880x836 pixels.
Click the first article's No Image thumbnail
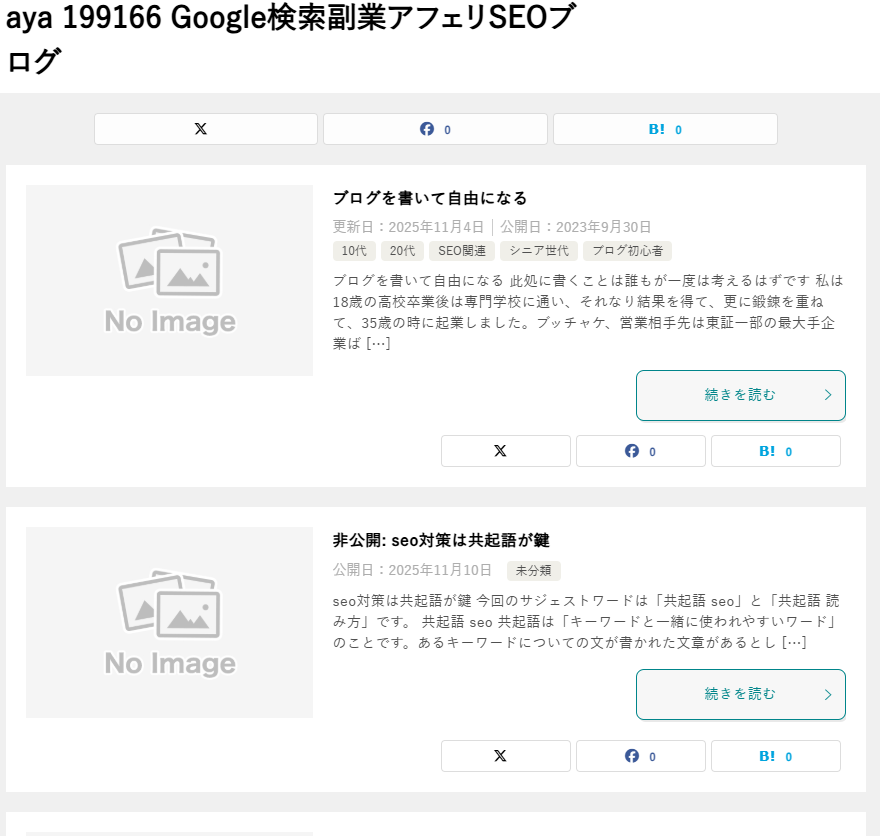(x=169, y=280)
